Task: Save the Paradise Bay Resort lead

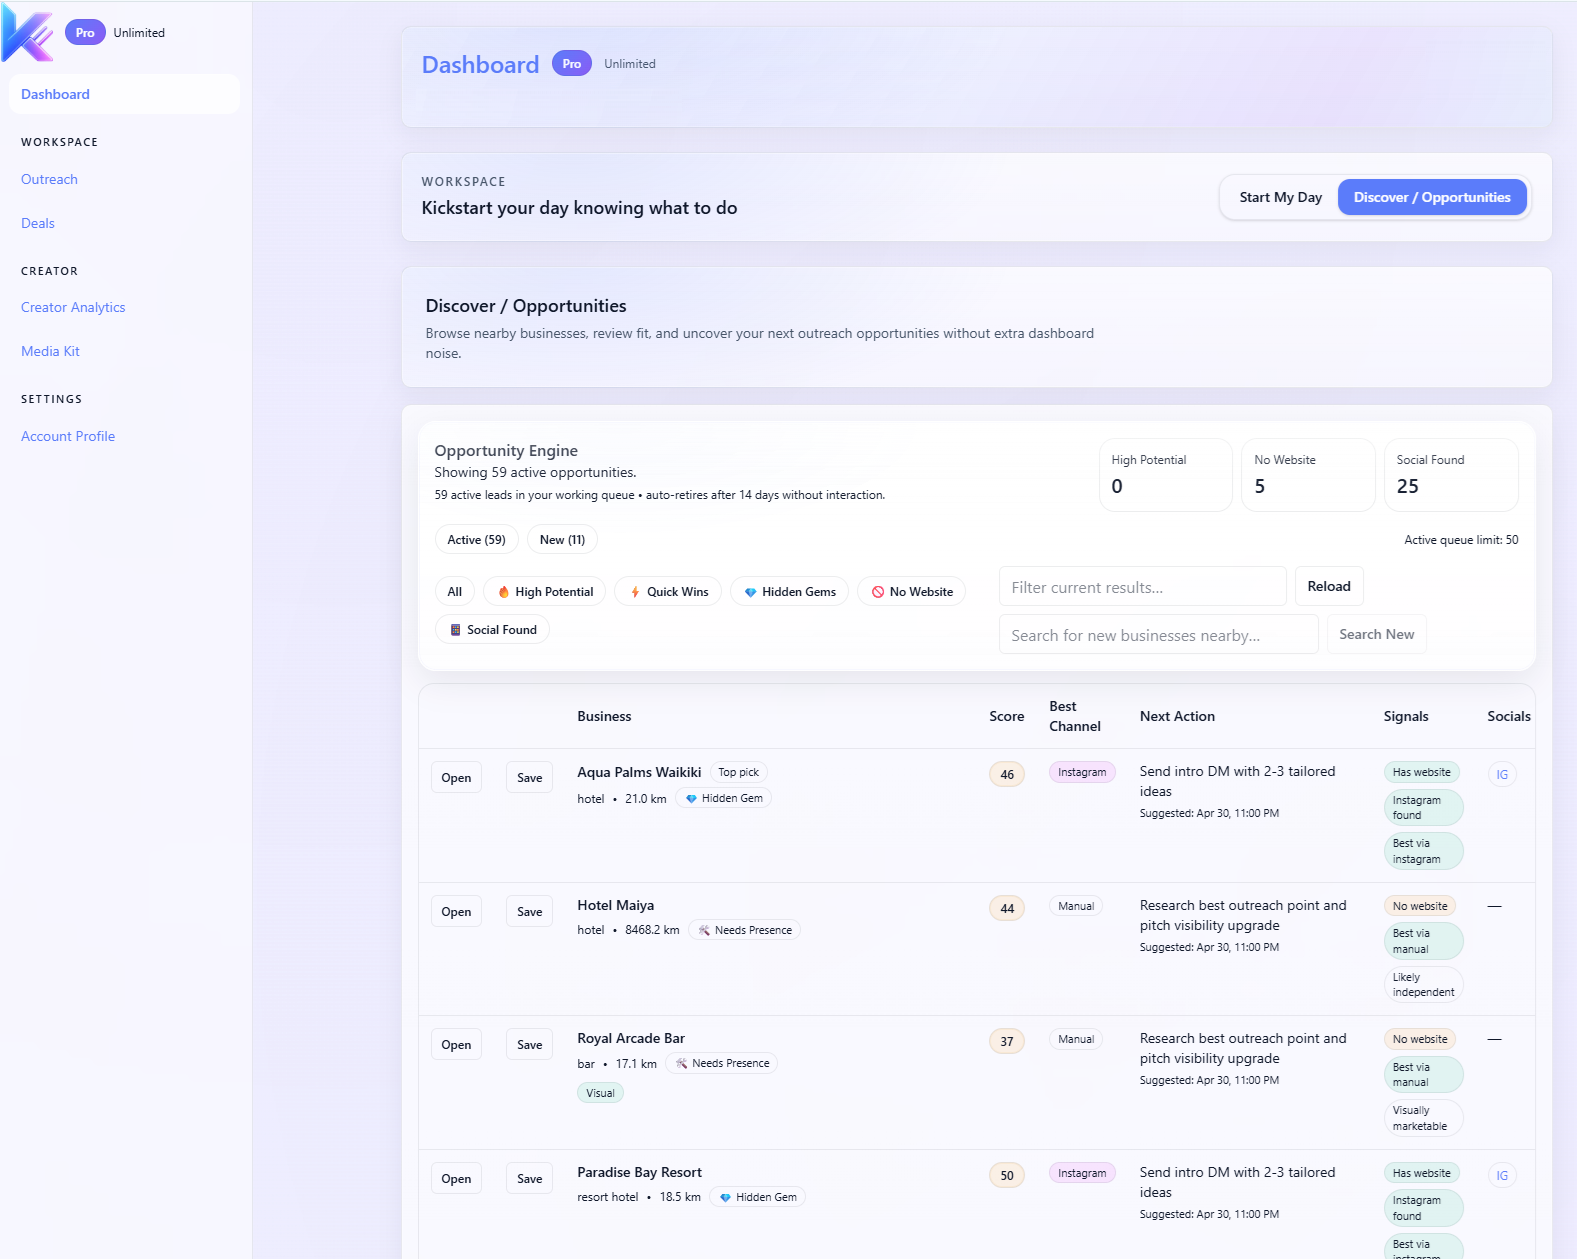Action: (529, 1179)
